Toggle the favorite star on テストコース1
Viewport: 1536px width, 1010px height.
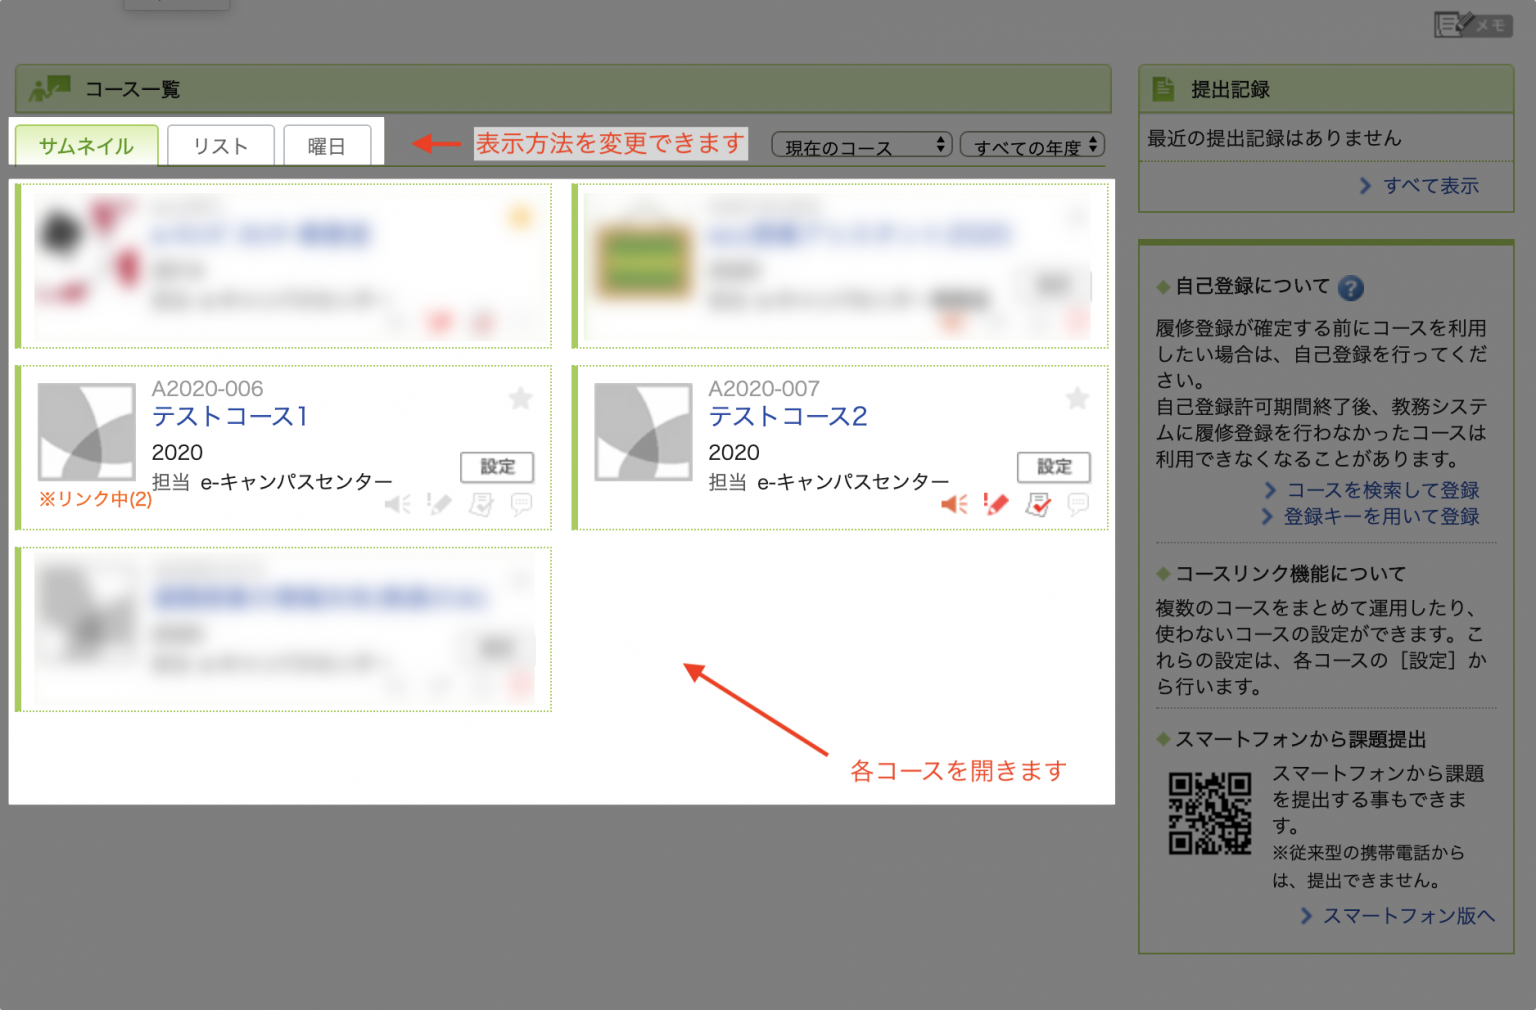coord(521,398)
